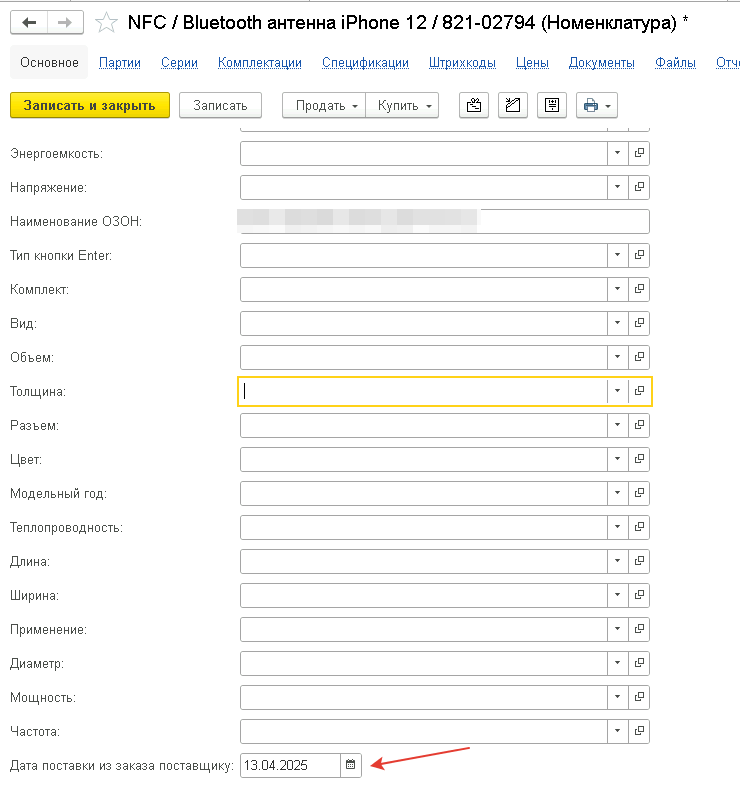Image resolution: width=740 pixels, height=789 pixels.
Task: Open the Мощность value form icon
Action: click(639, 697)
